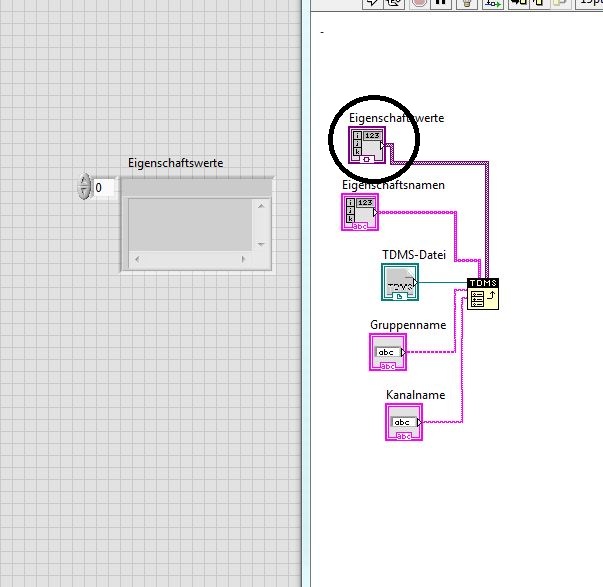The width and height of the screenshot is (603, 587).
Task: Click the Eigenschaftswerte label on front panel
Action: pos(175,163)
